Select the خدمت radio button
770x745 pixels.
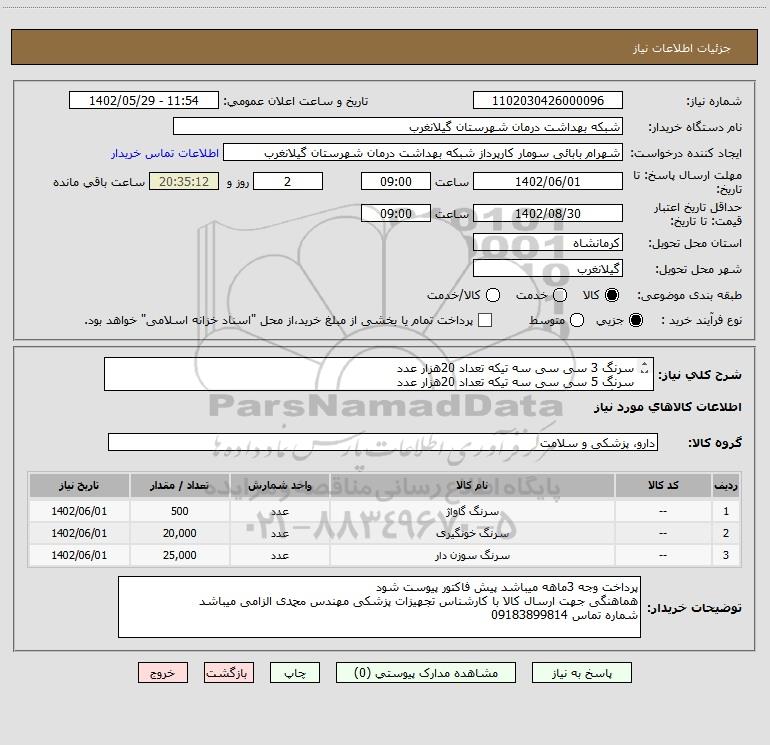560,295
